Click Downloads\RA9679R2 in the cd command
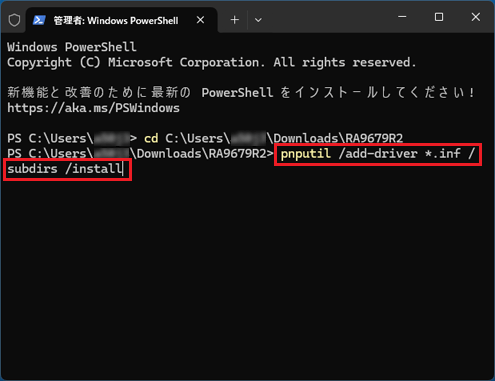495x381 pixels. pyautogui.click(x=338, y=138)
